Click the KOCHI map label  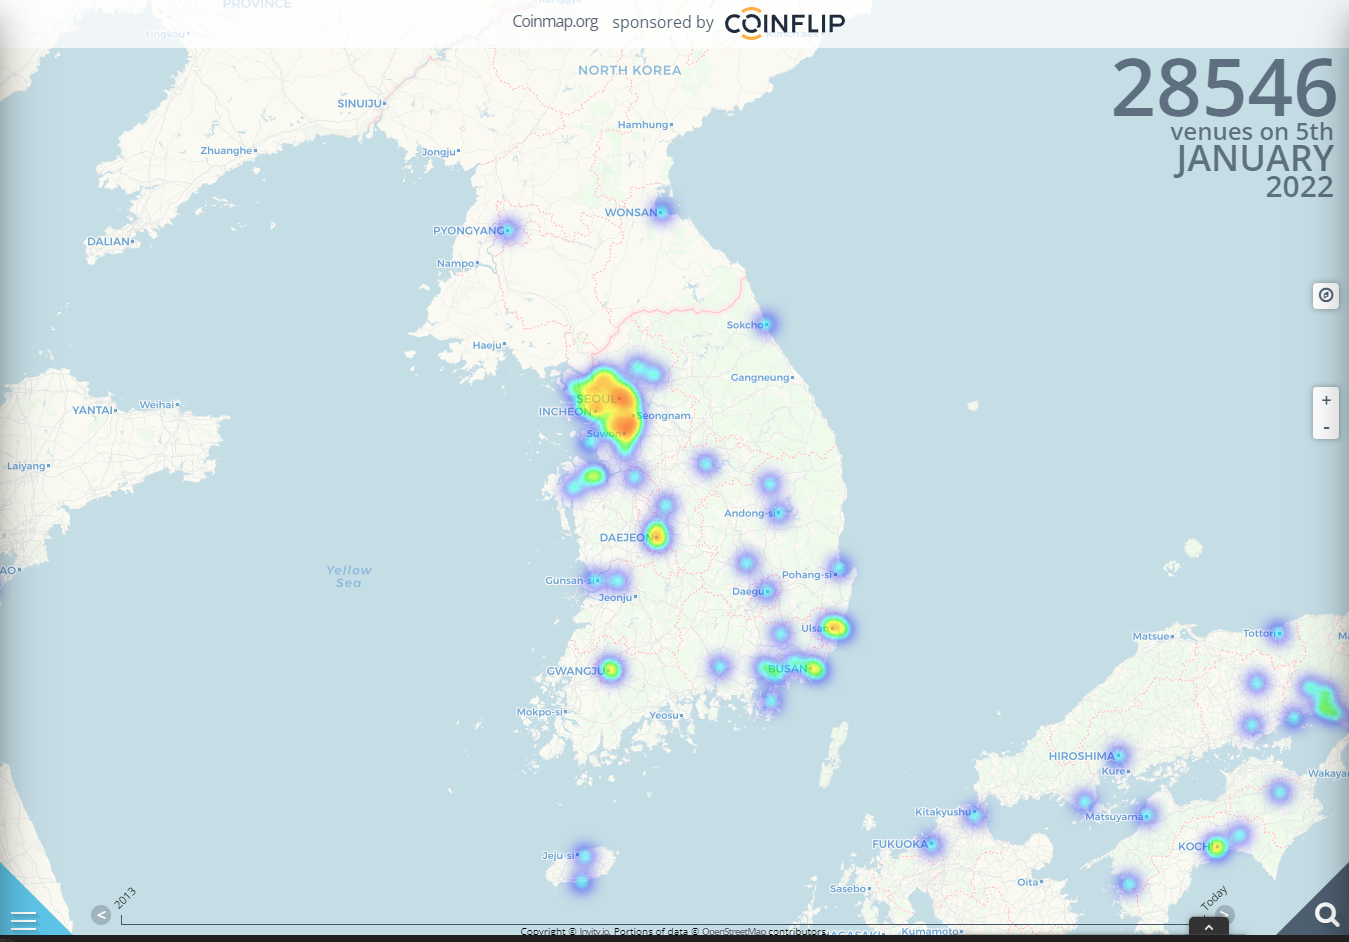1195,846
